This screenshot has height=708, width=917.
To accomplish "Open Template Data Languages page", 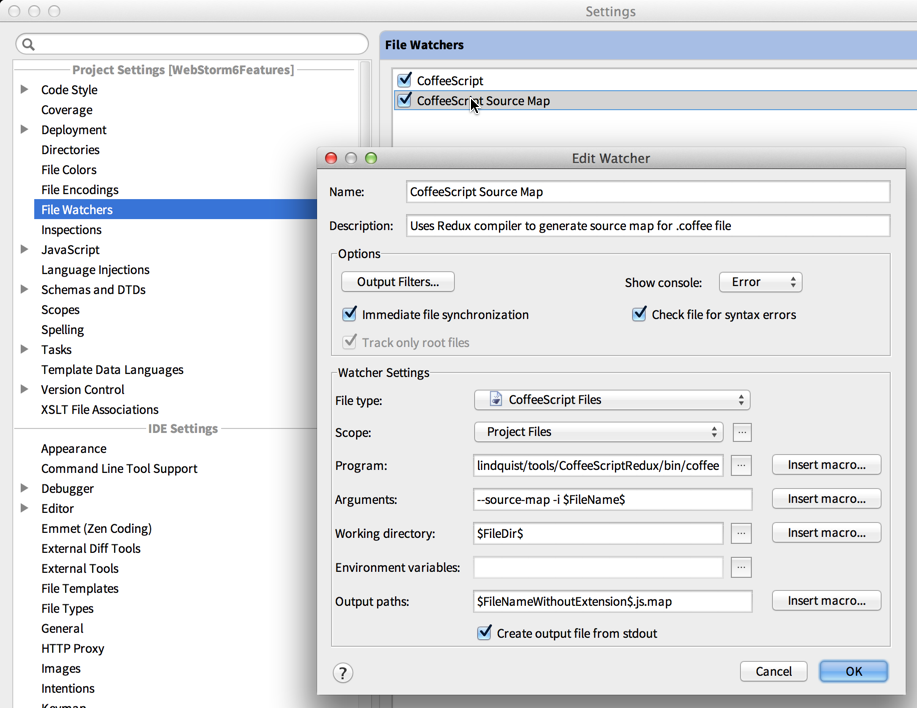I will [x=112, y=369].
